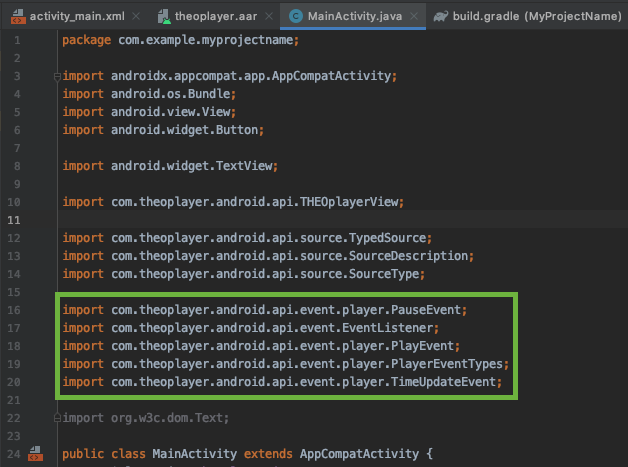Click the MainActivity.java class icon
The height and width of the screenshot is (467, 628).
coord(297,17)
